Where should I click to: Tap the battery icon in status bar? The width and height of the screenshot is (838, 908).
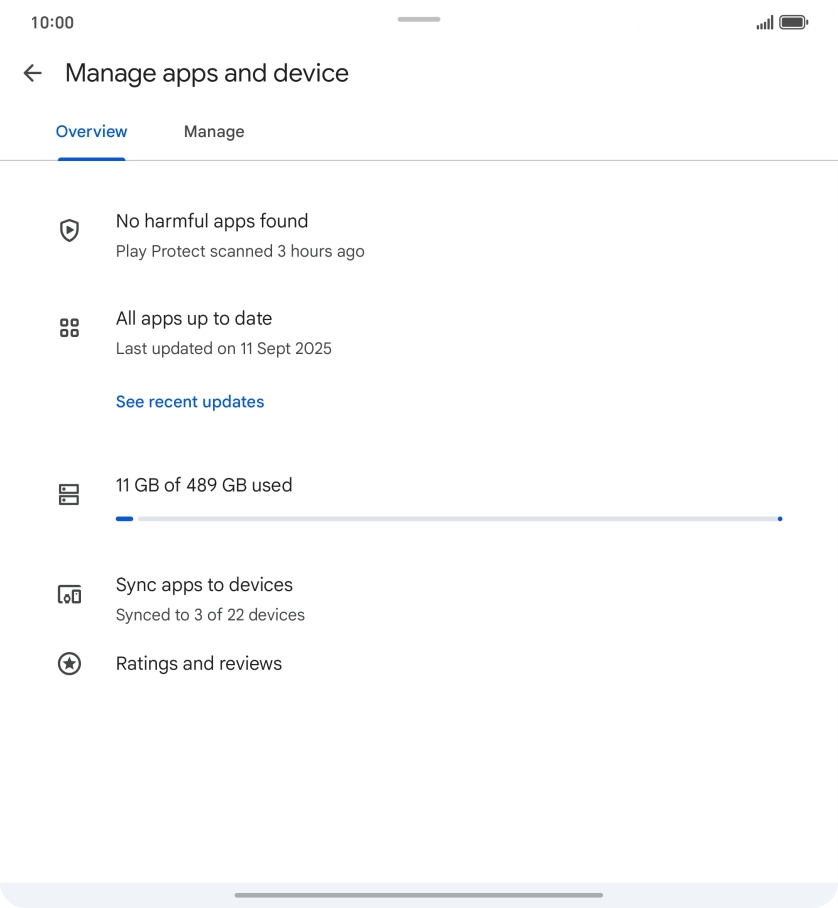tap(793, 22)
